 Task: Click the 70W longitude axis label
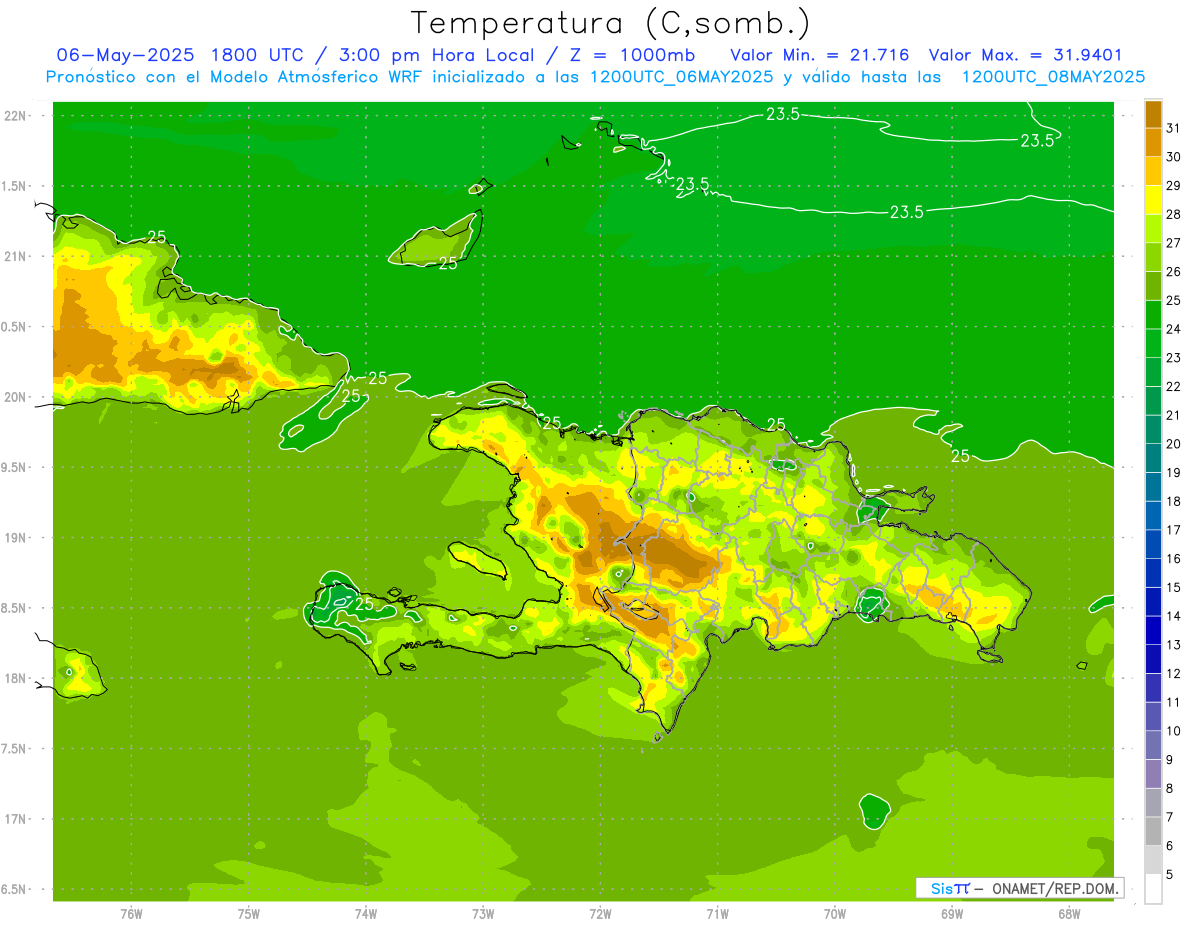[835, 913]
